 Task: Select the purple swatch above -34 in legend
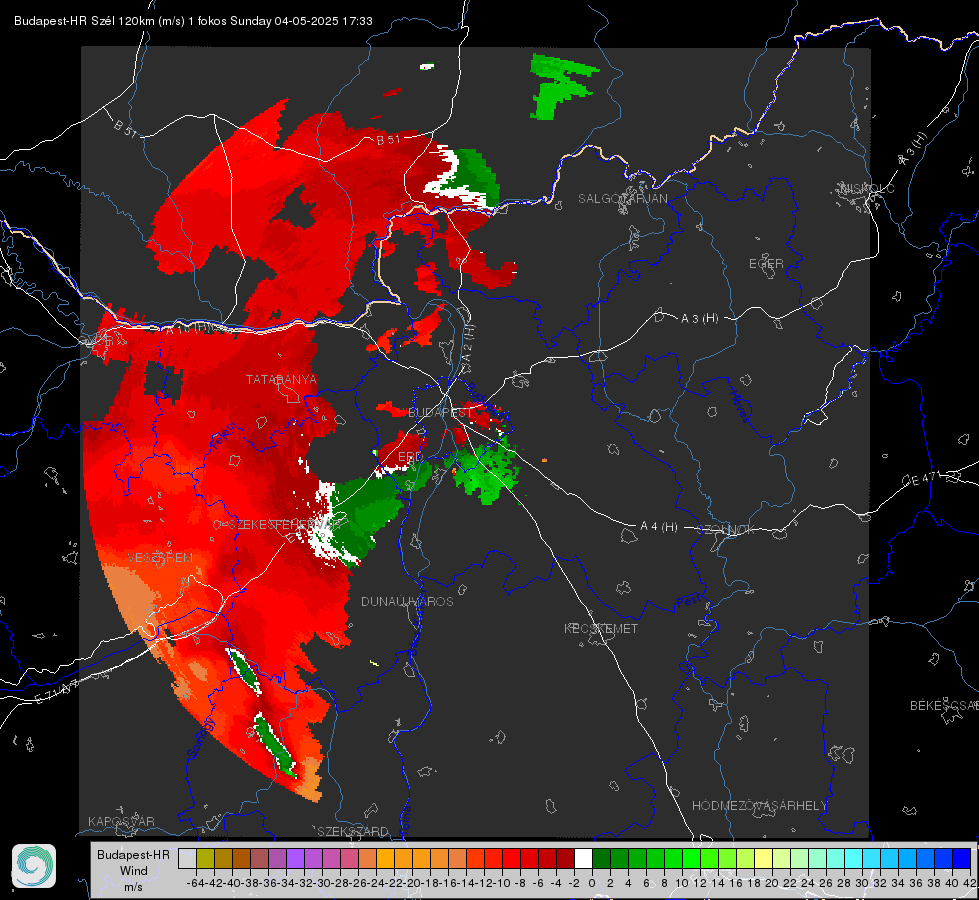click(x=295, y=858)
